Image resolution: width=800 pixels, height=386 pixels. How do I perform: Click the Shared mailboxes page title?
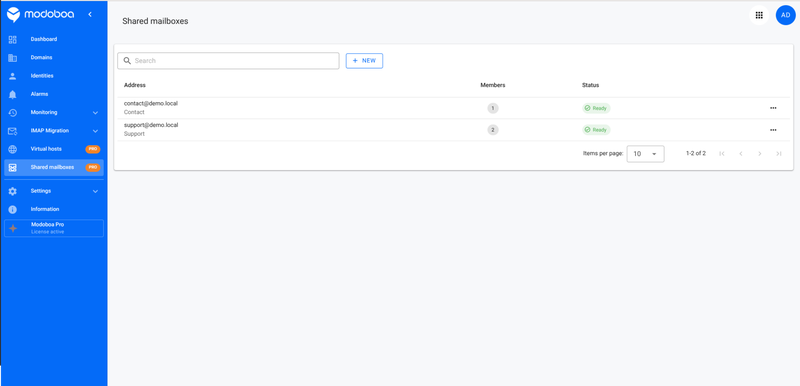pyautogui.click(x=155, y=21)
